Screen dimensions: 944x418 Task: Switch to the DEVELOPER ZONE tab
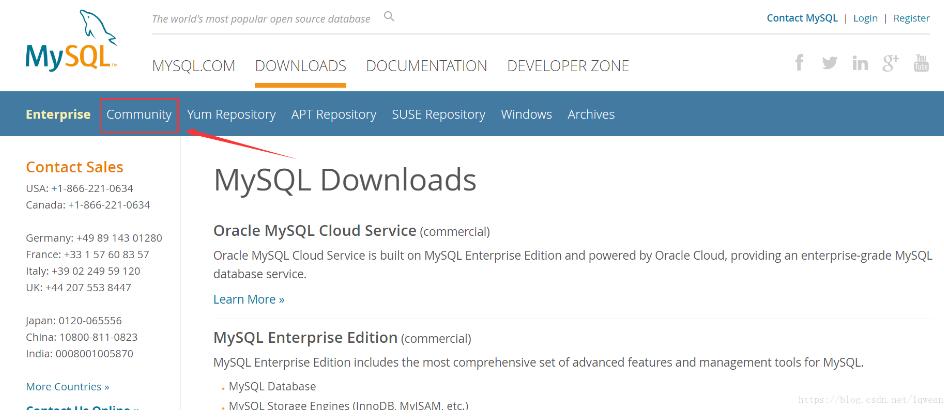pyautogui.click(x=568, y=66)
